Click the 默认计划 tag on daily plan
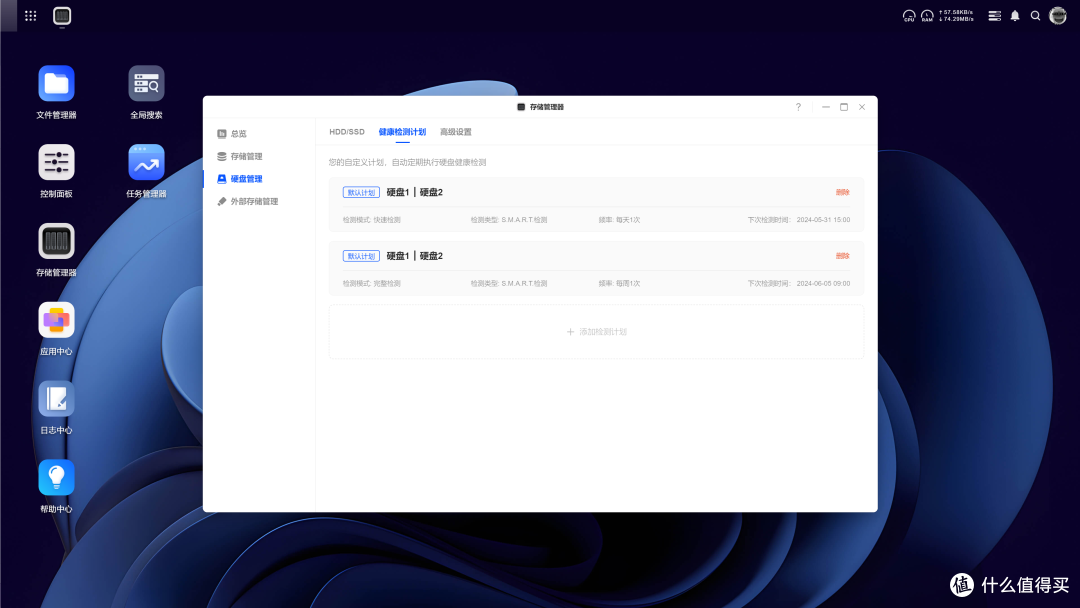1080x608 pixels. point(361,193)
